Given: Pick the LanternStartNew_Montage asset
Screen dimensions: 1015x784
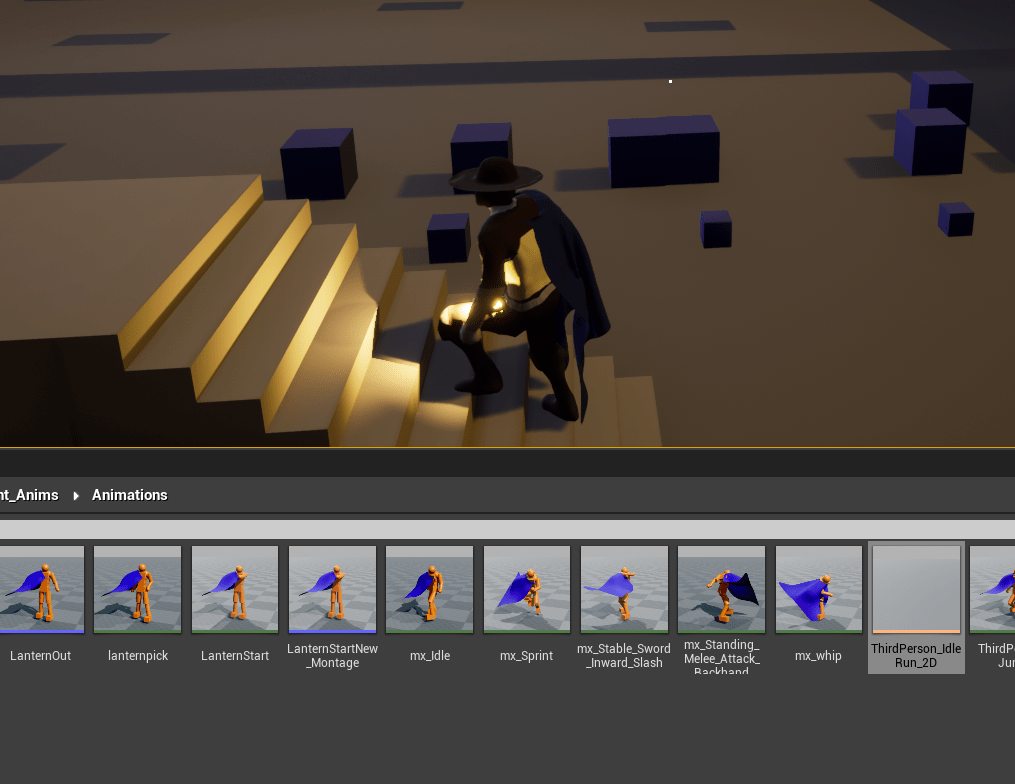Looking at the screenshot, I should (332, 590).
